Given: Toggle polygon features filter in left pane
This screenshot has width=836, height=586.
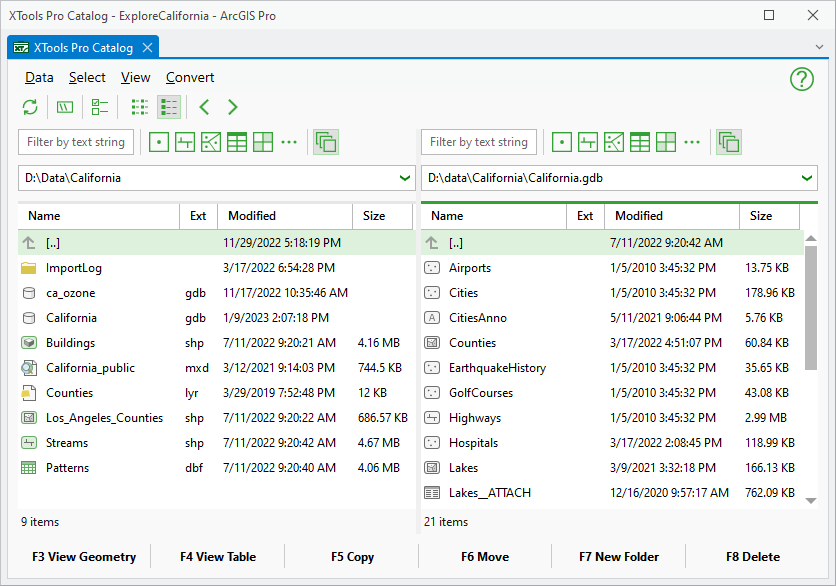Looking at the screenshot, I should click(x=211, y=142).
